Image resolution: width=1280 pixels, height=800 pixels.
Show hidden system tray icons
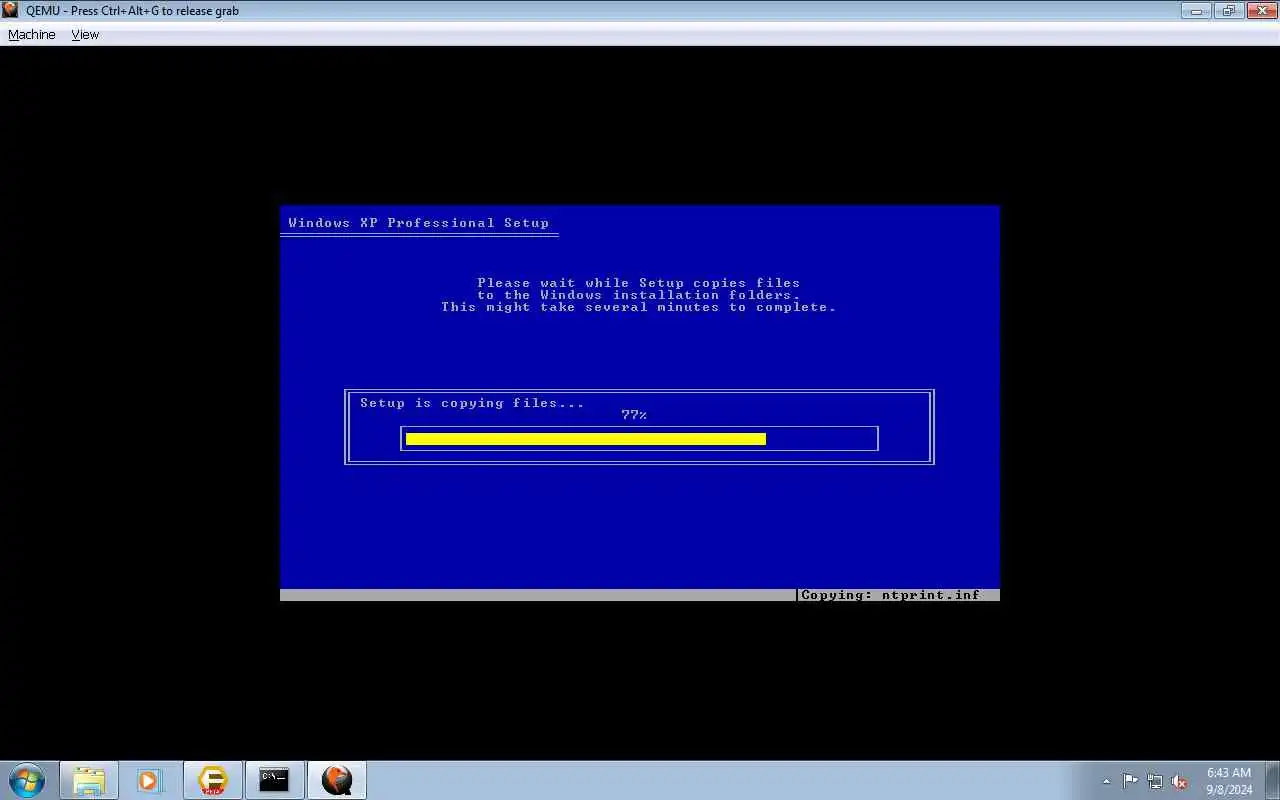[1106, 781]
